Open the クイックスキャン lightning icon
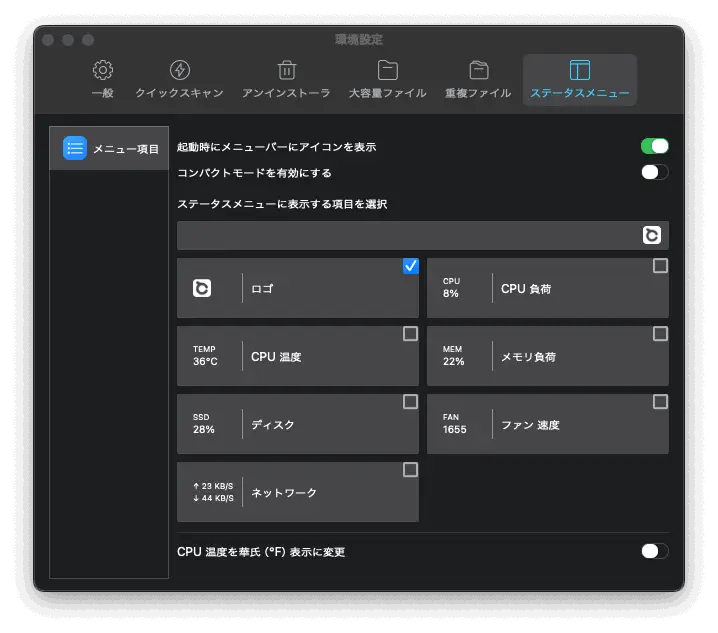The height and width of the screenshot is (633, 718). point(180,70)
